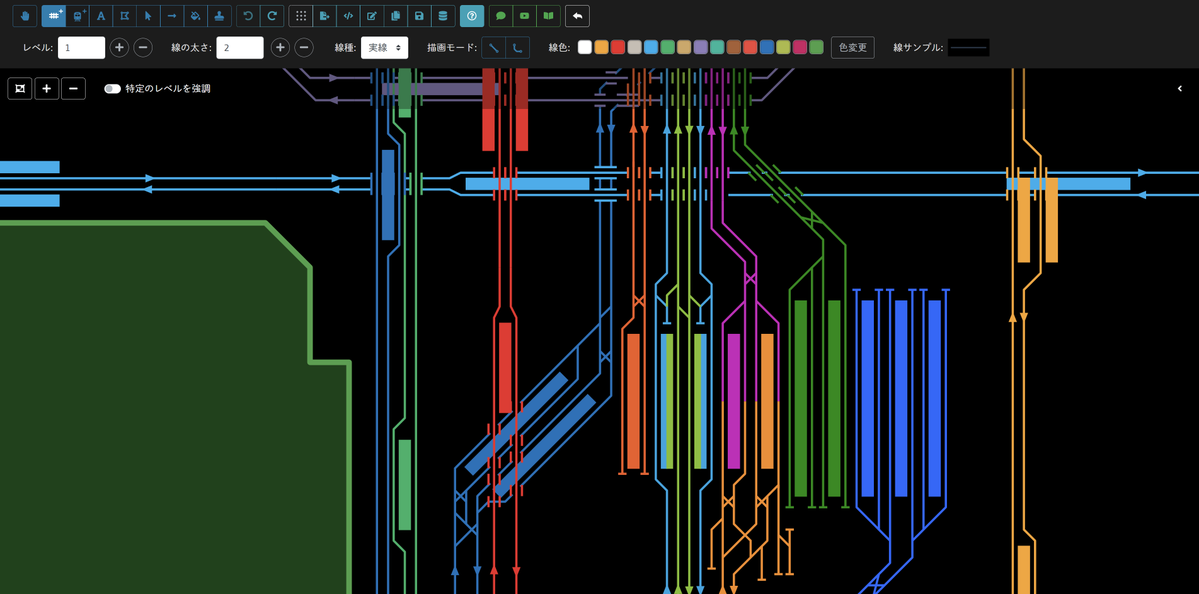Pick the orange line color swatch
Screen dimensions: 1199x594
click(x=601, y=47)
